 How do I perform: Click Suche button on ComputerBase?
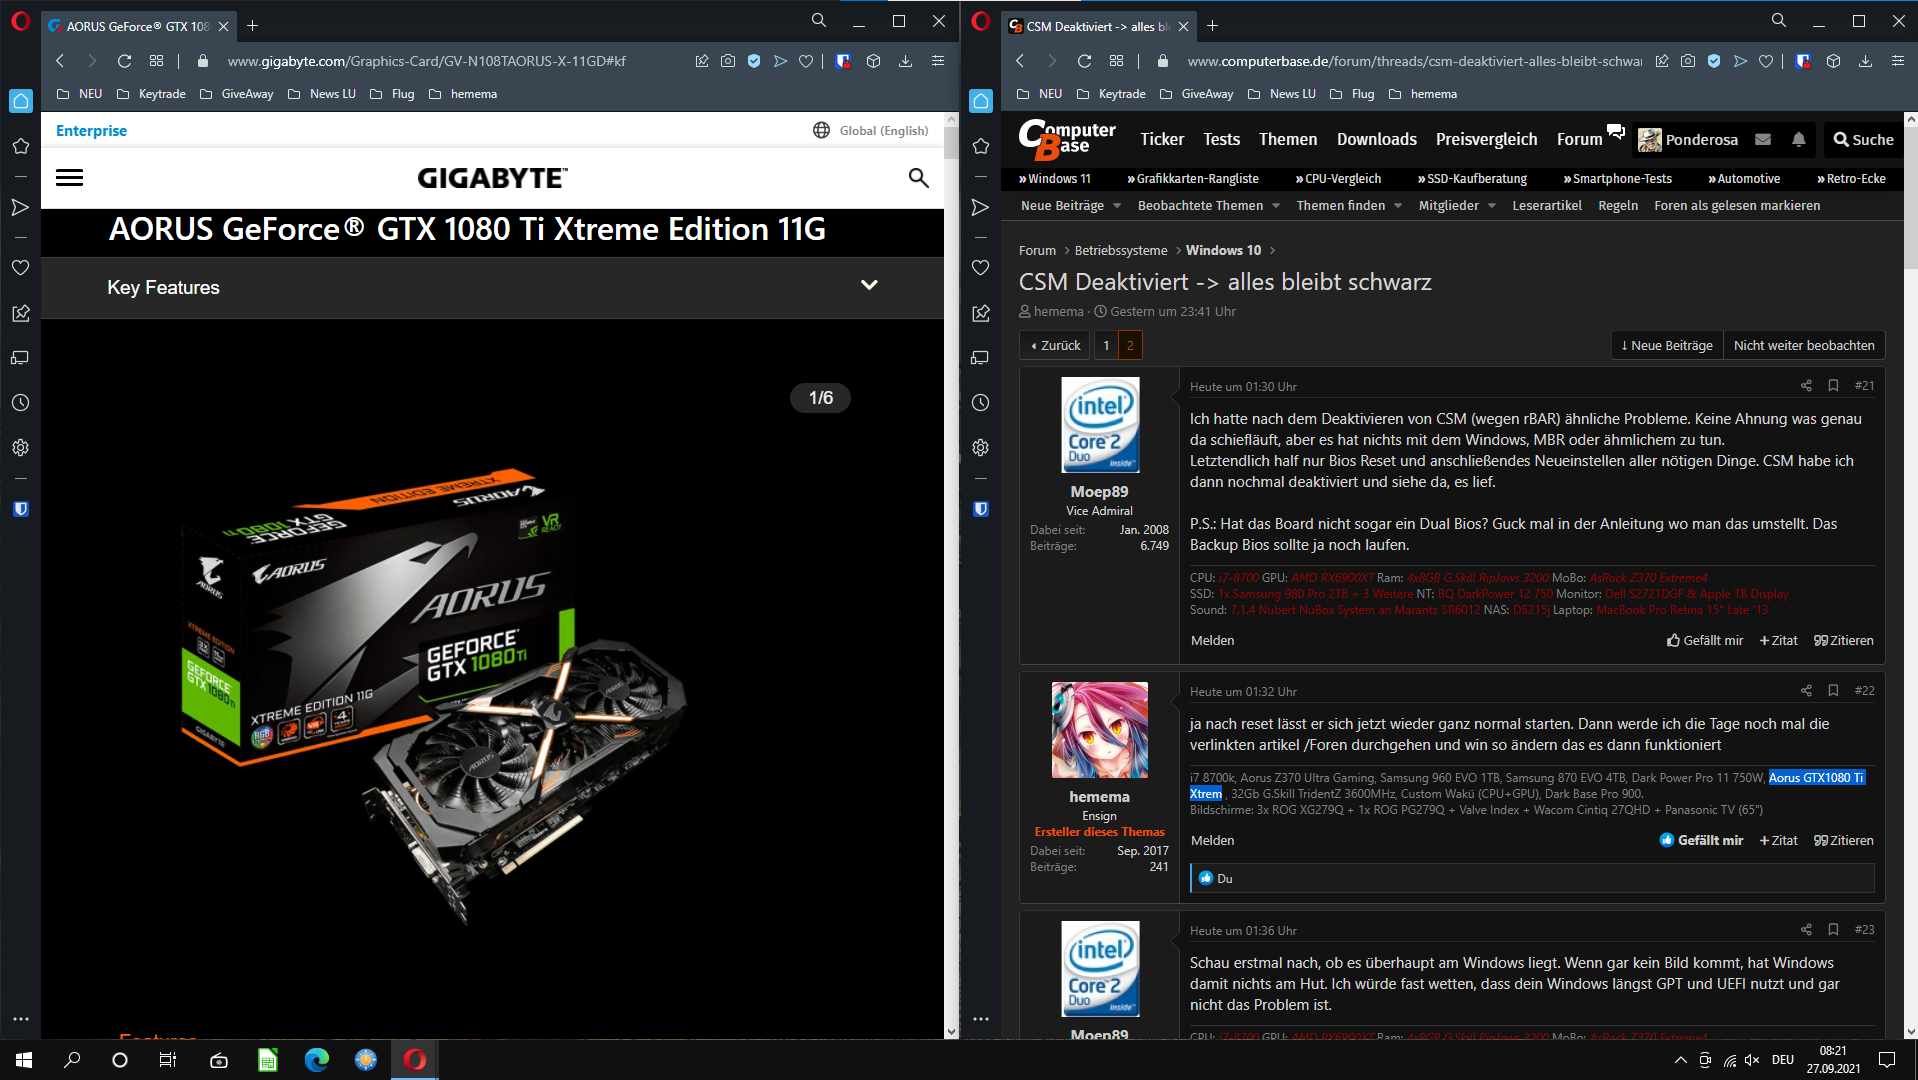(x=1863, y=140)
